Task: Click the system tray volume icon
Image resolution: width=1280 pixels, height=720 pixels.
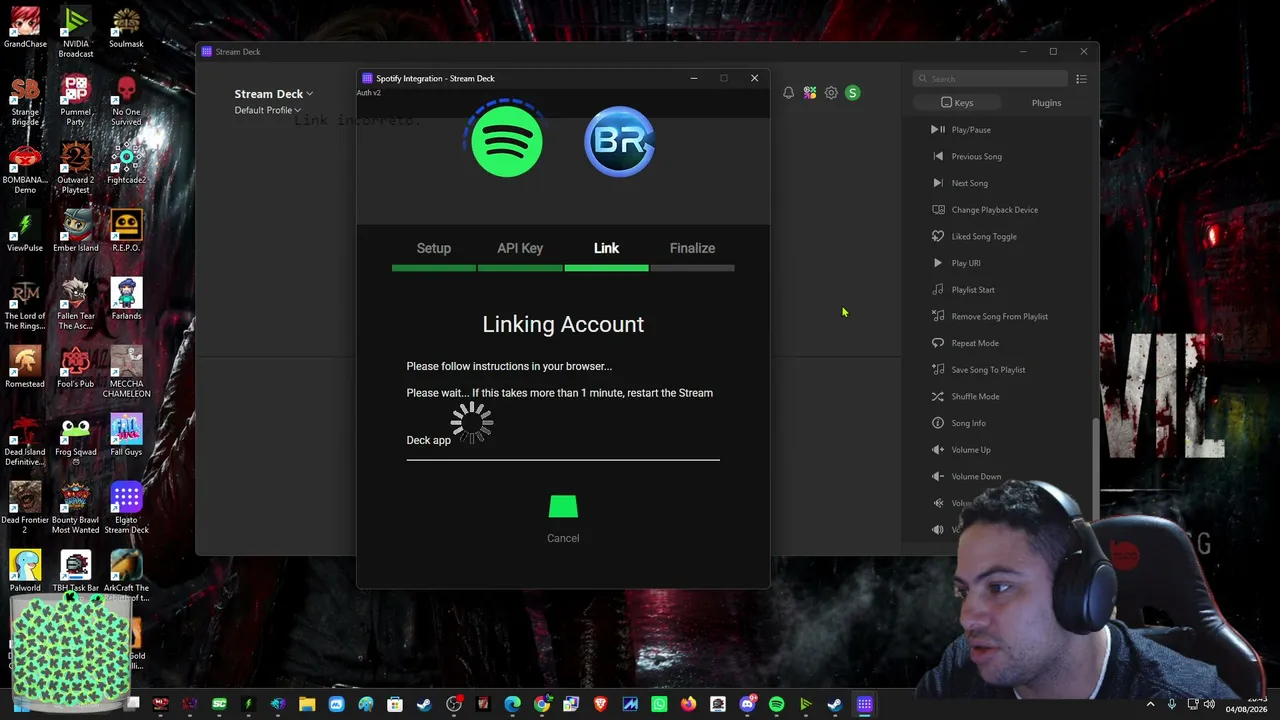Action: pos(1210,705)
